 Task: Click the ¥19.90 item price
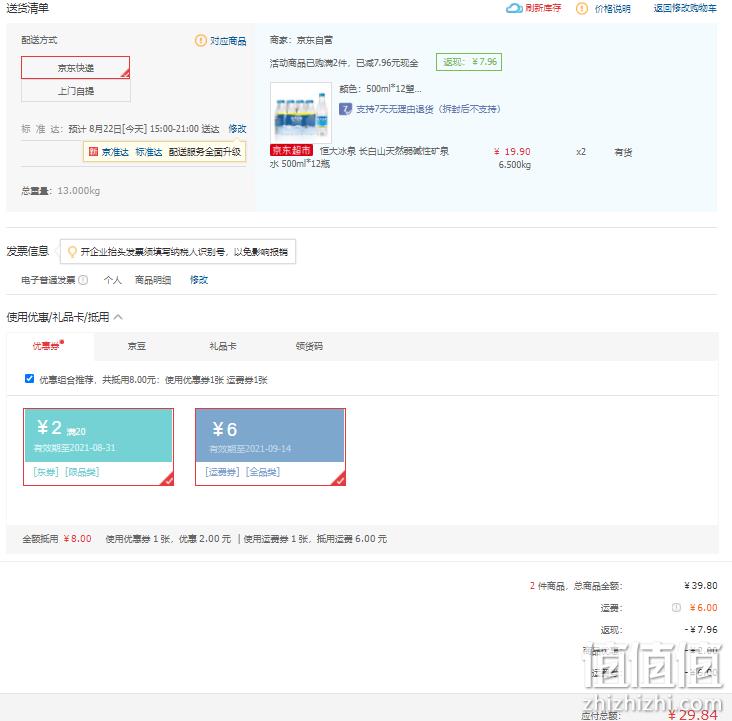tap(512, 152)
